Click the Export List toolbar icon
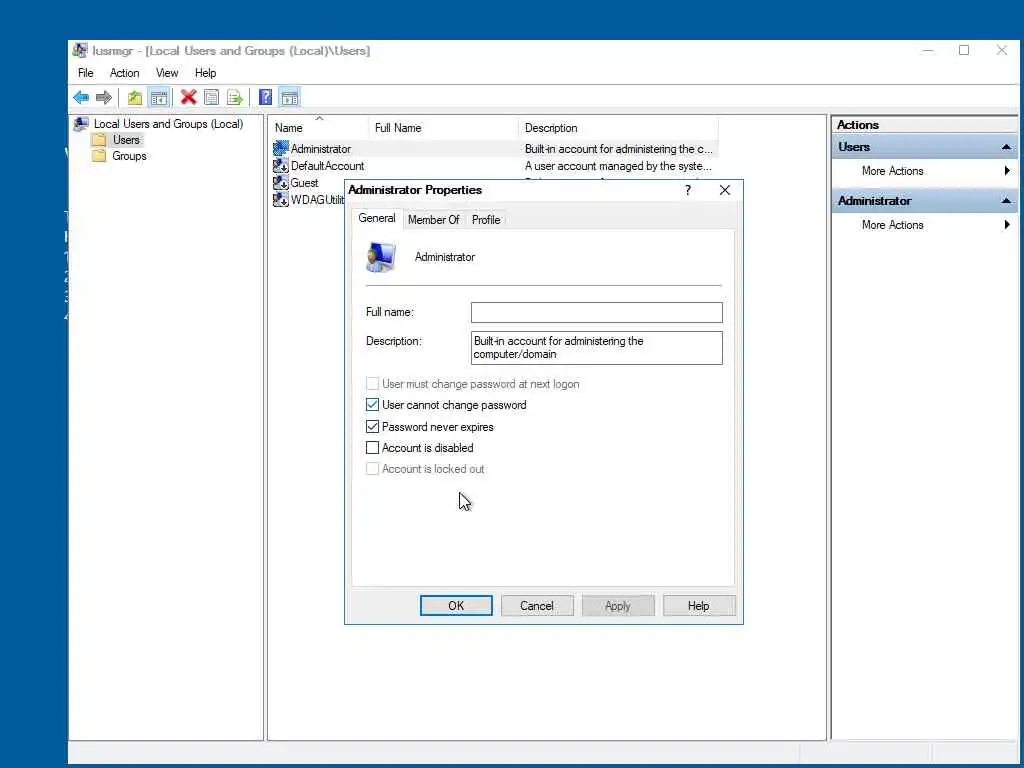 click(x=234, y=98)
